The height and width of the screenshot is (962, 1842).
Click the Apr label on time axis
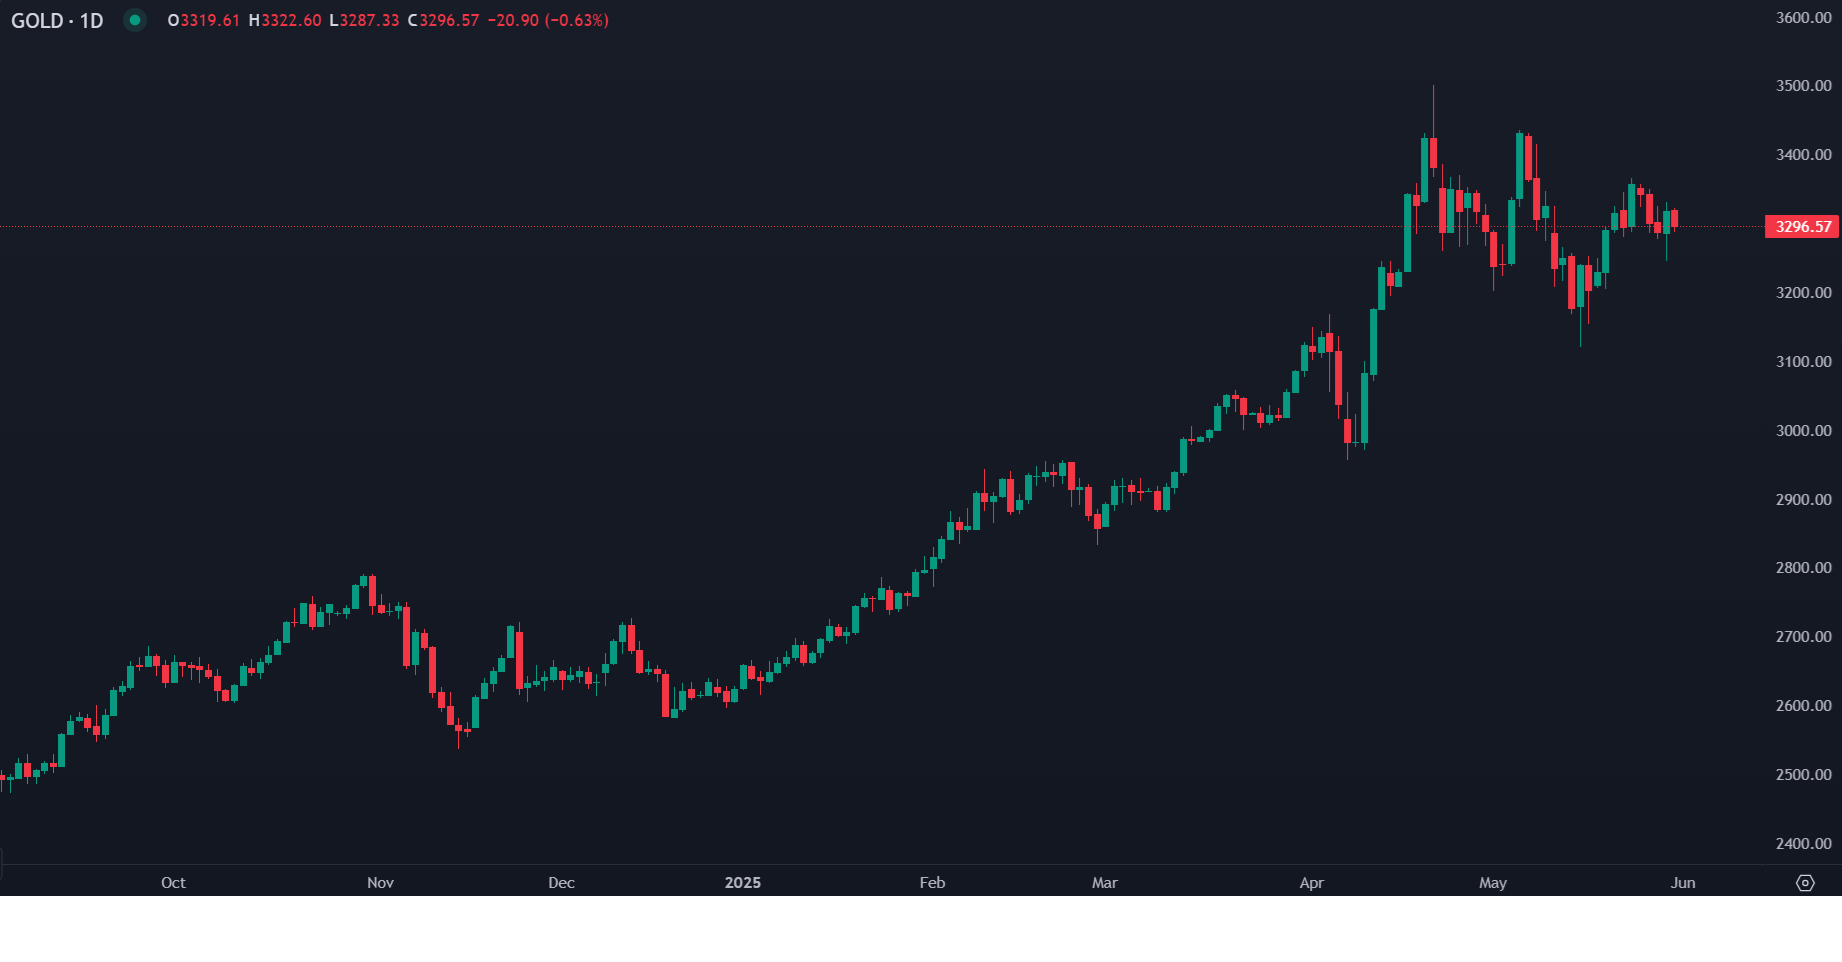(x=1311, y=883)
